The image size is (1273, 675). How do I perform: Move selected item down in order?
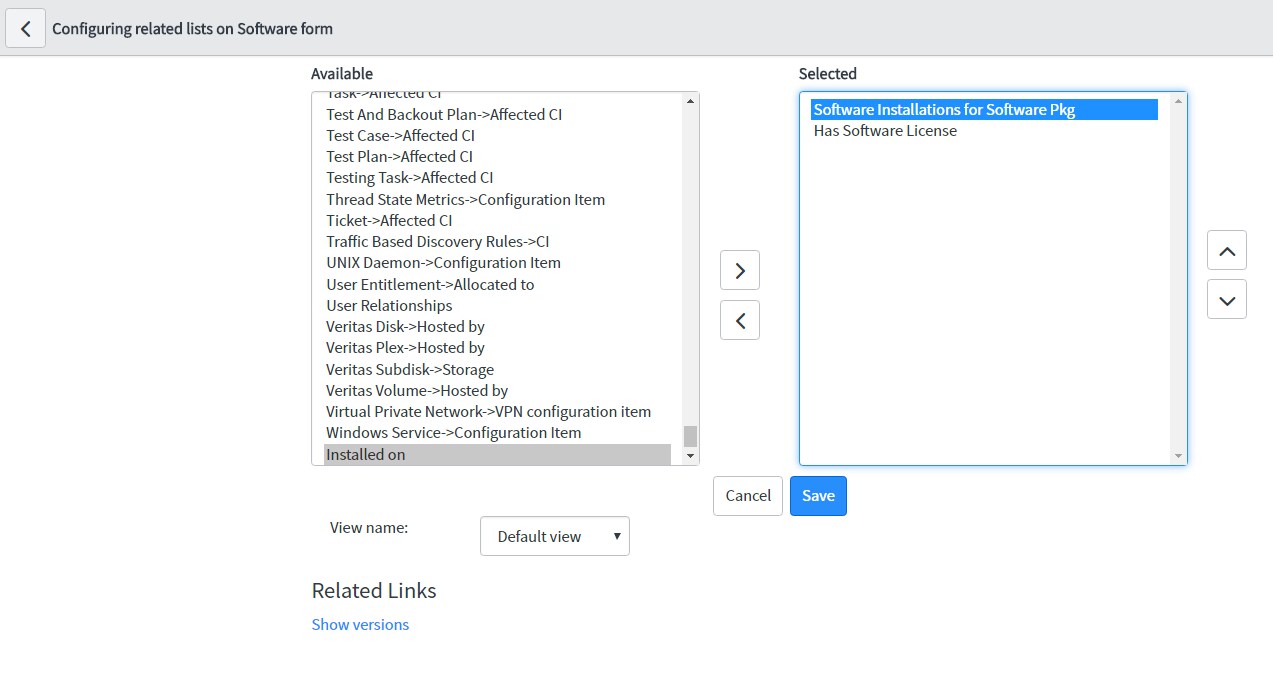pos(1226,299)
